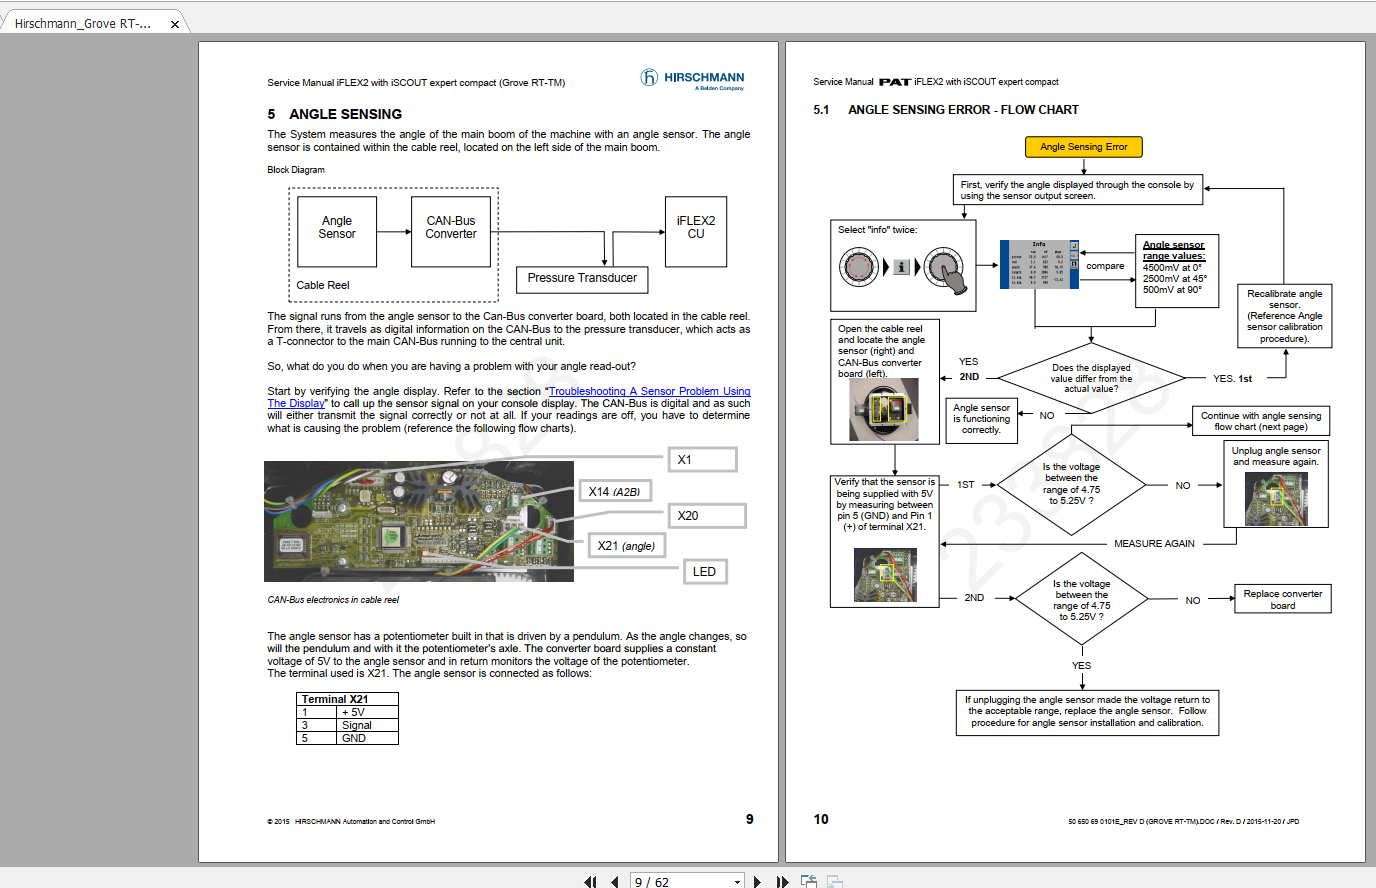Click the 'iFLEX2 CU' block in the diagram
This screenshot has width=1376, height=888.
click(696, 232)
